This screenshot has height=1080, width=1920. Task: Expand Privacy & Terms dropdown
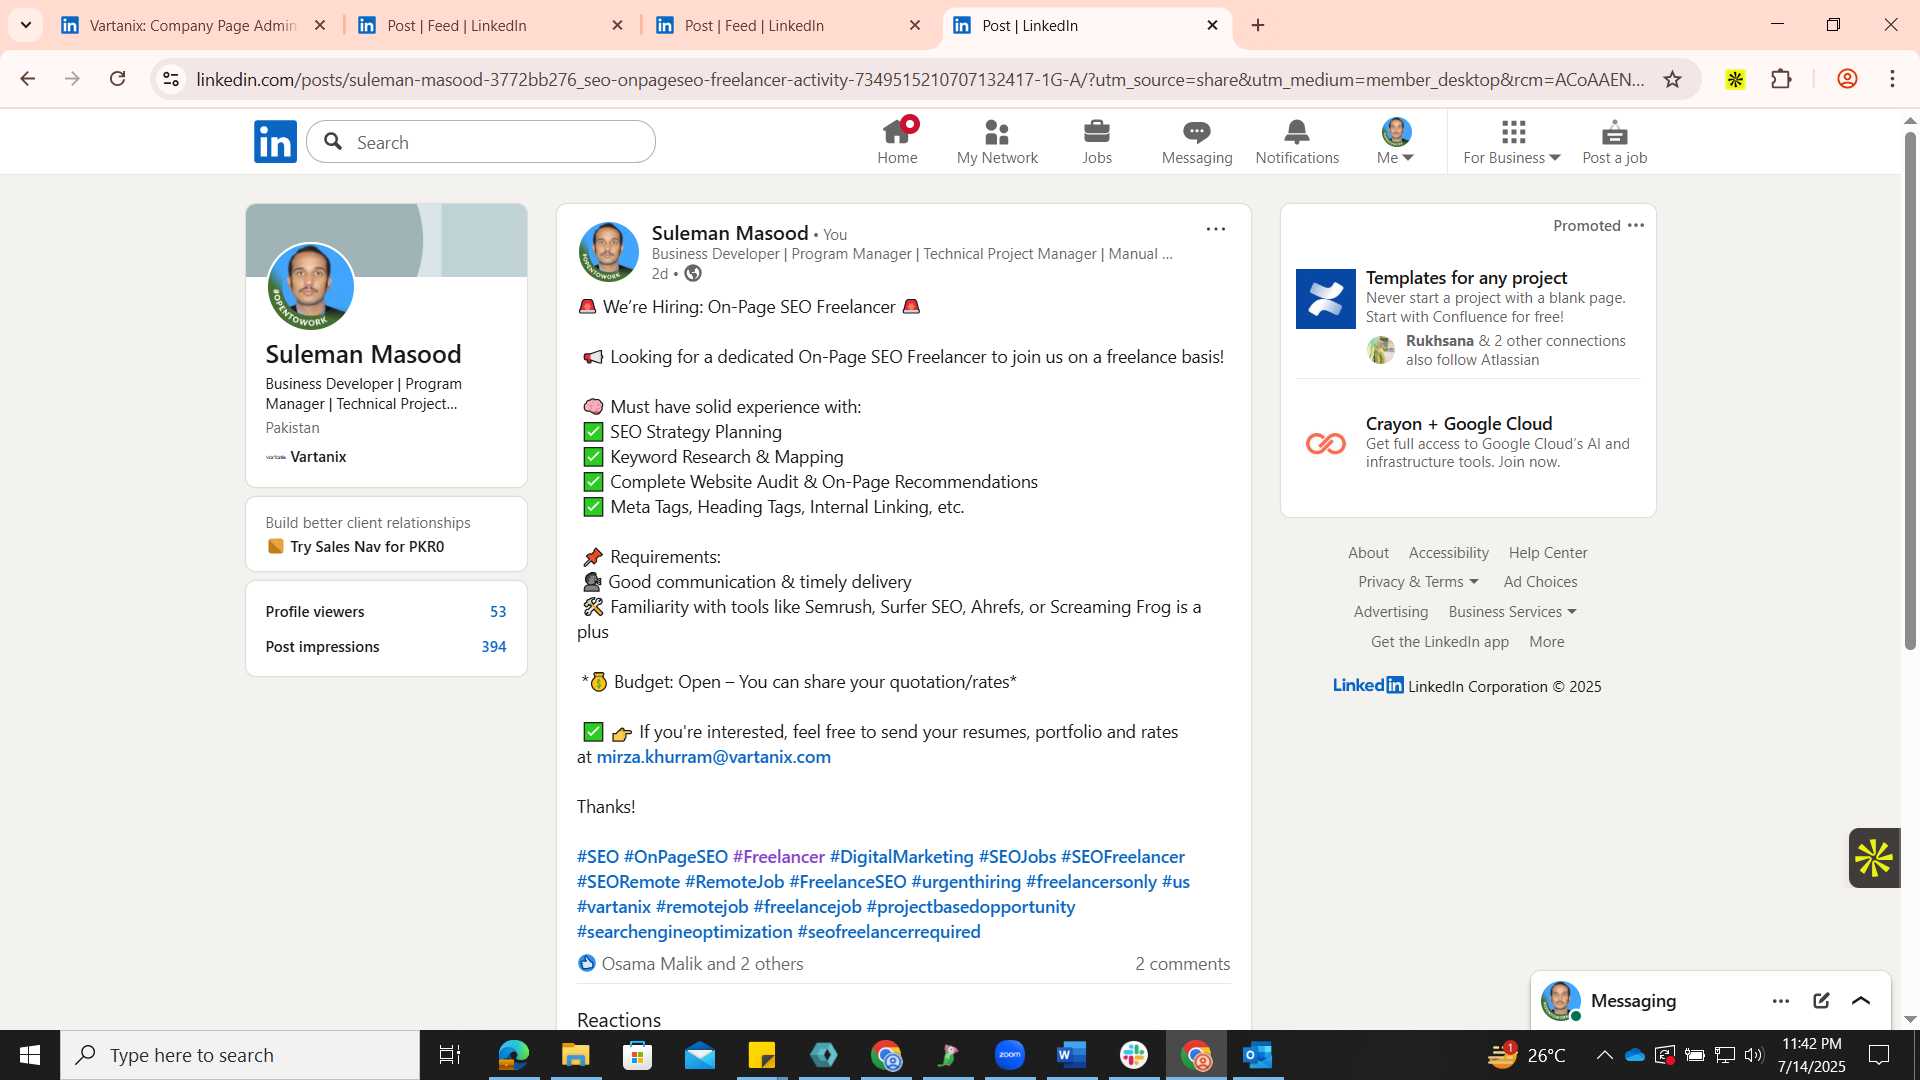click(x=1417, y=582)
